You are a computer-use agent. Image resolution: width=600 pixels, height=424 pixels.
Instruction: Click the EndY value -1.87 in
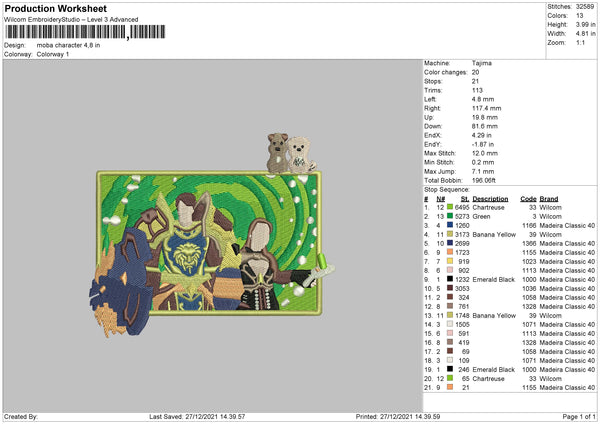483,144
